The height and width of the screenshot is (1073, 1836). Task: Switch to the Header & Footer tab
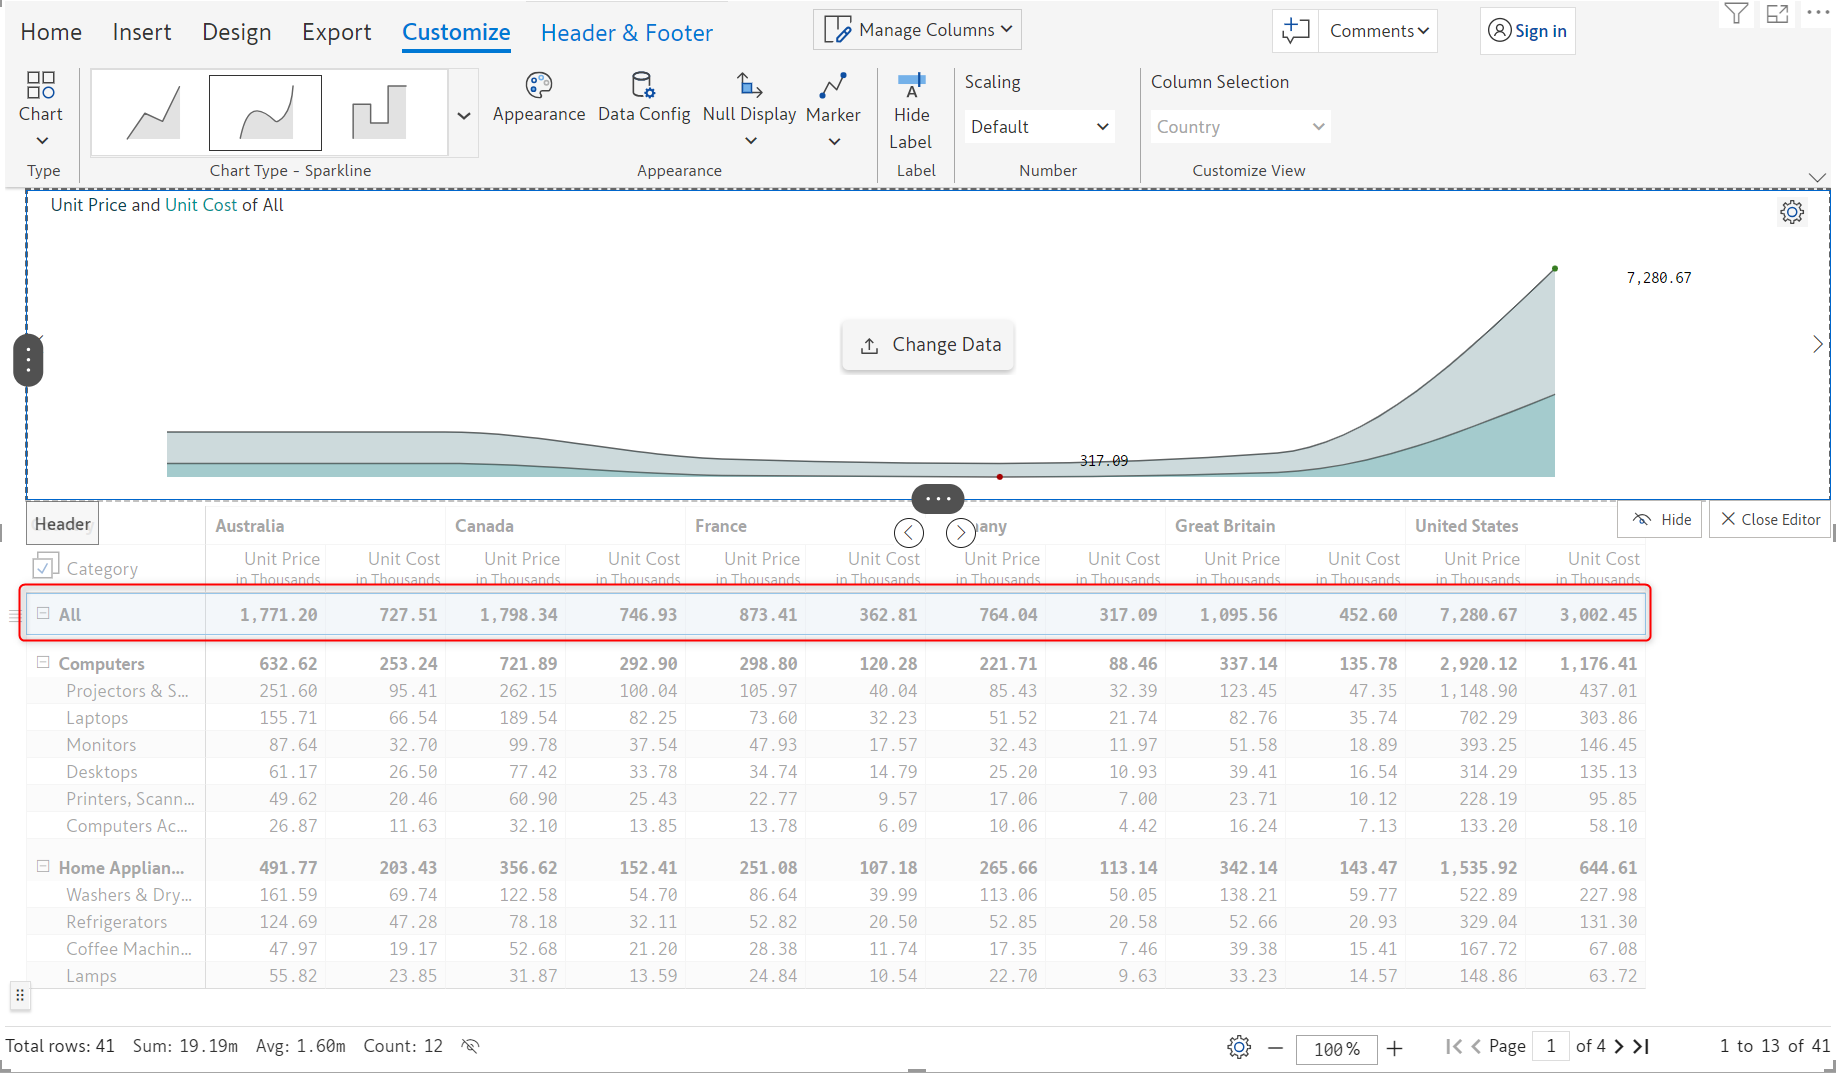(x=626, y=33)
